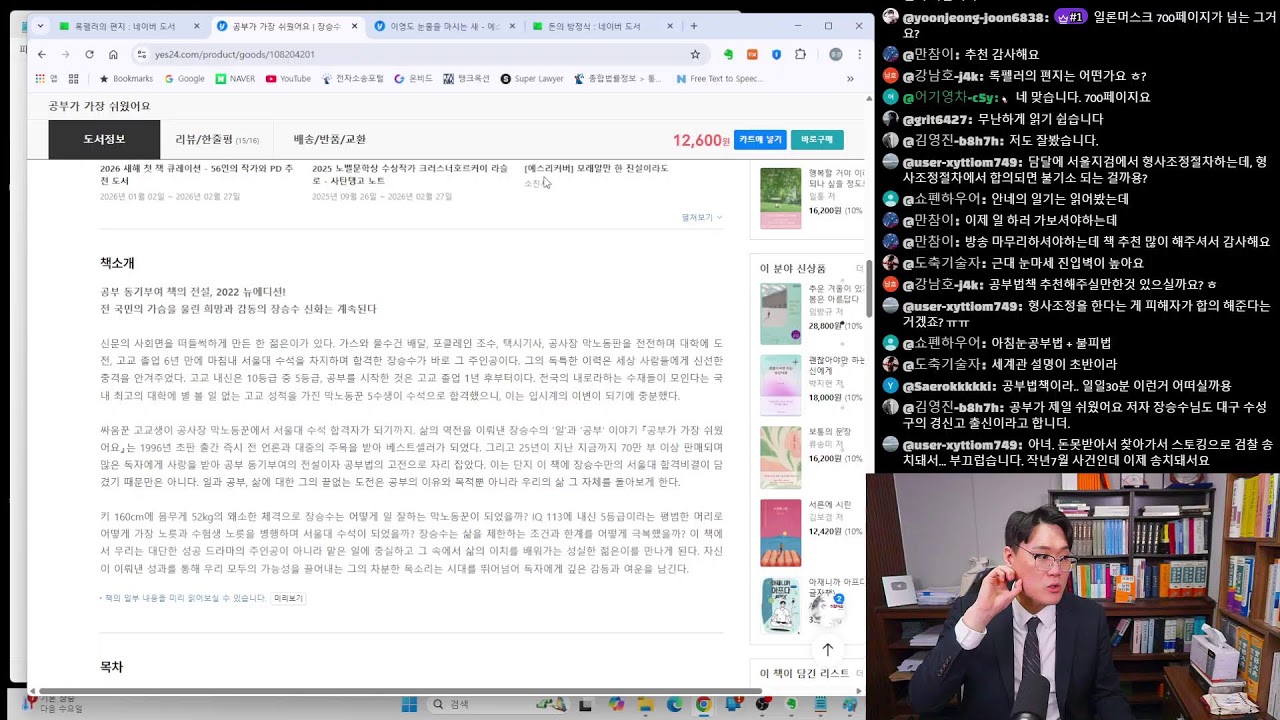Screen dimensions: 1280x720
Task: Jump to top with up-arrow button
Action: tap(827, 649)
